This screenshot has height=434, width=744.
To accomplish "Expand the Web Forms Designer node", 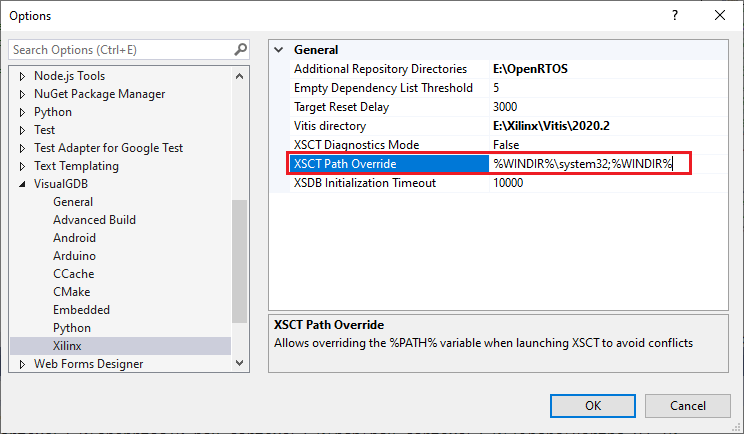I will (22, 364).
